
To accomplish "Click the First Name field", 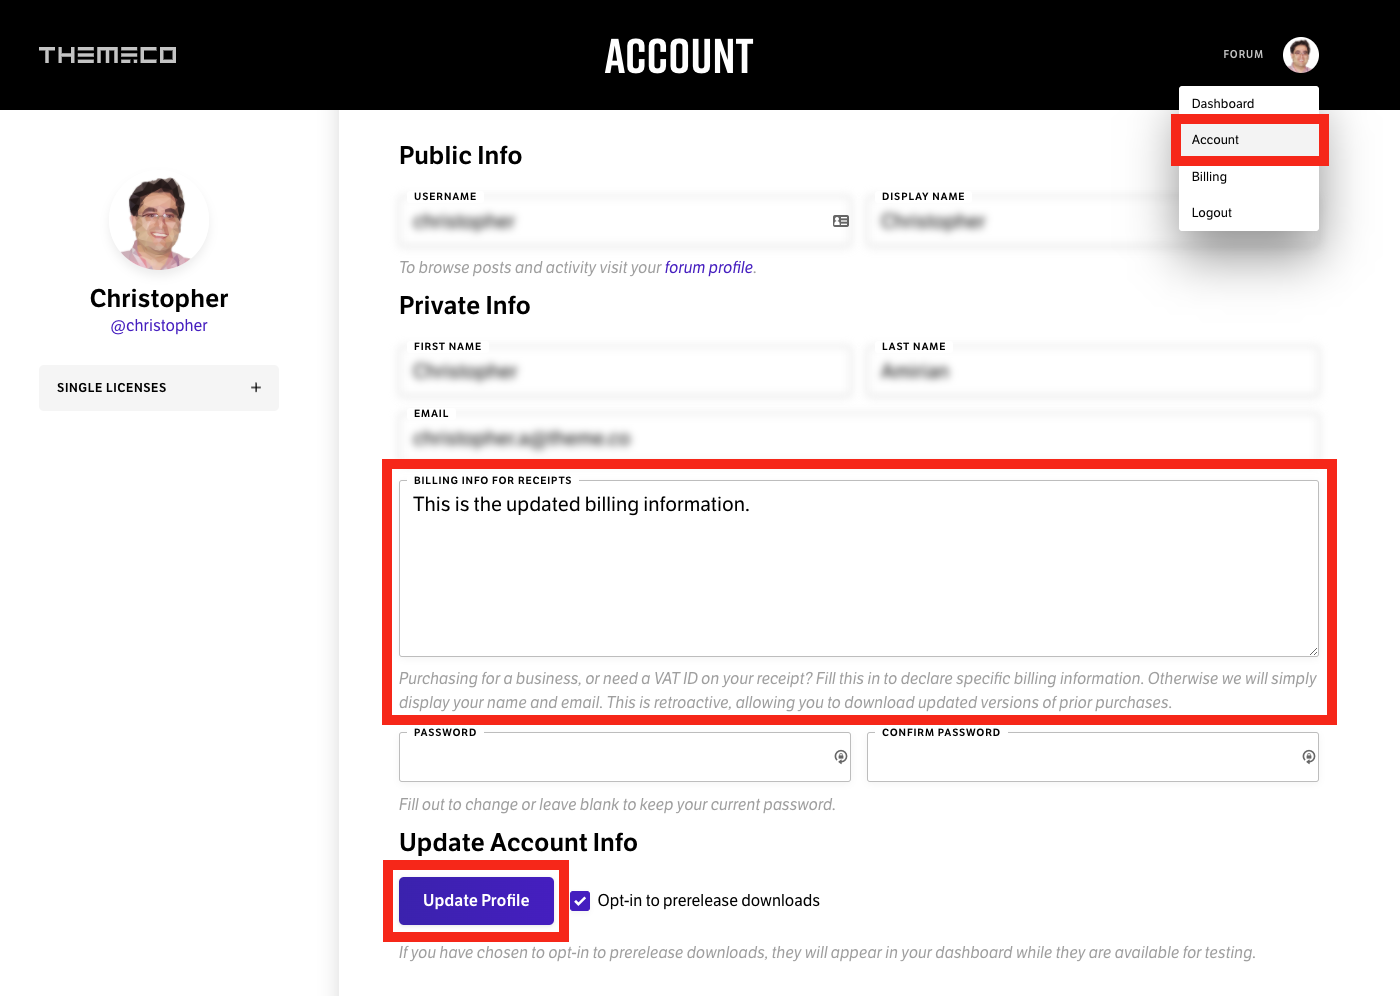I will (625, 371).
